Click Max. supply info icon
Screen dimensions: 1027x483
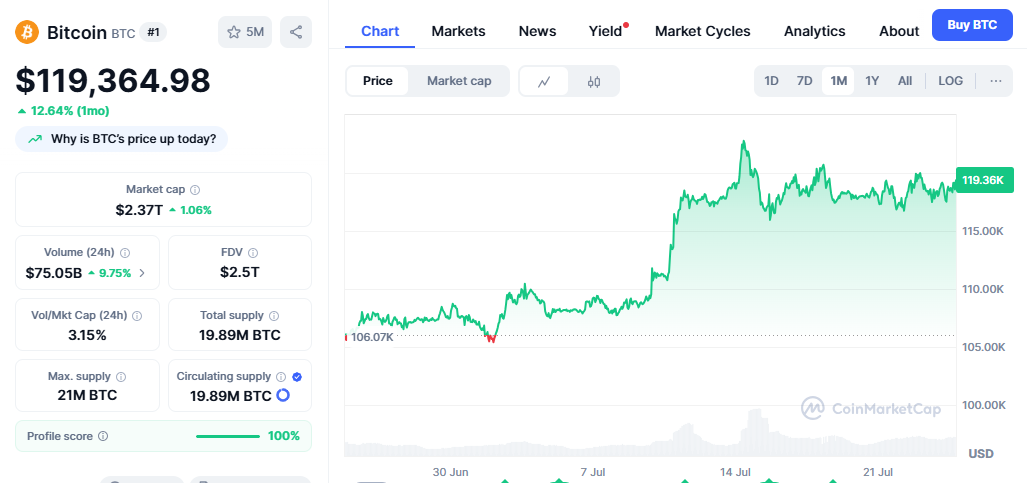click(121, 377)
